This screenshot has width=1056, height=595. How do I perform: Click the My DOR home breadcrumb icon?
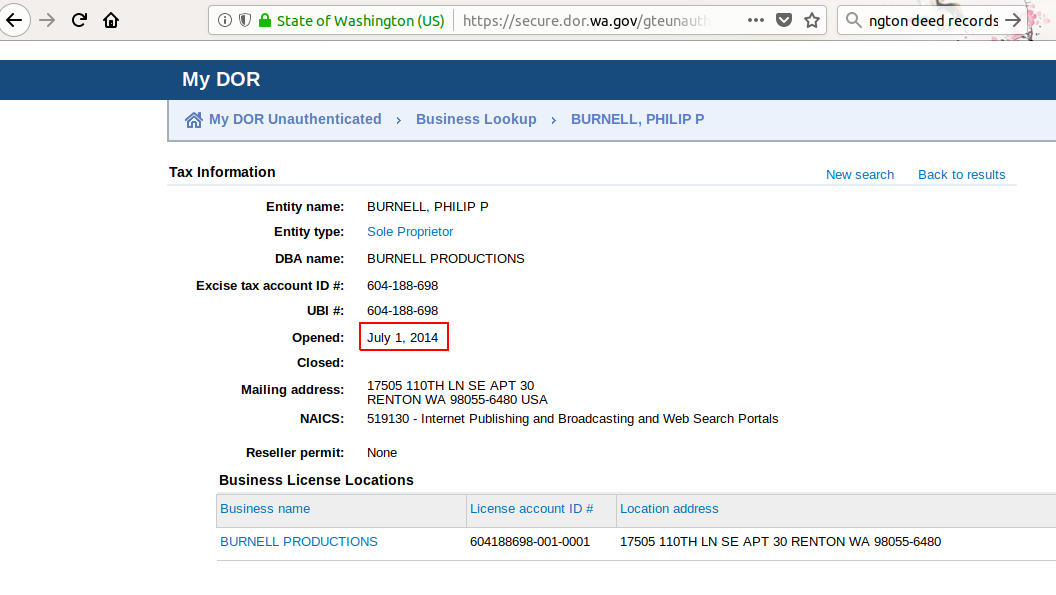(193, 120)
